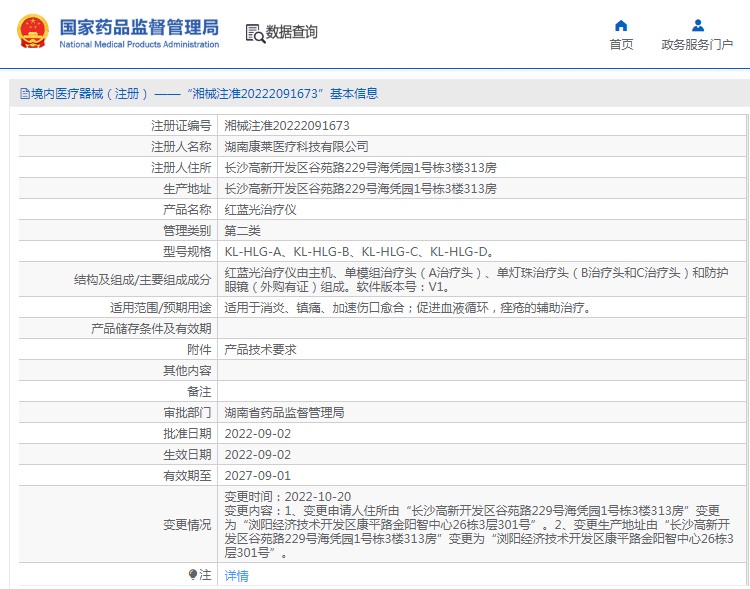Viewport: 750px width, 589px height.
Task: Click the 首页 home icon
Action: (621, 25)
